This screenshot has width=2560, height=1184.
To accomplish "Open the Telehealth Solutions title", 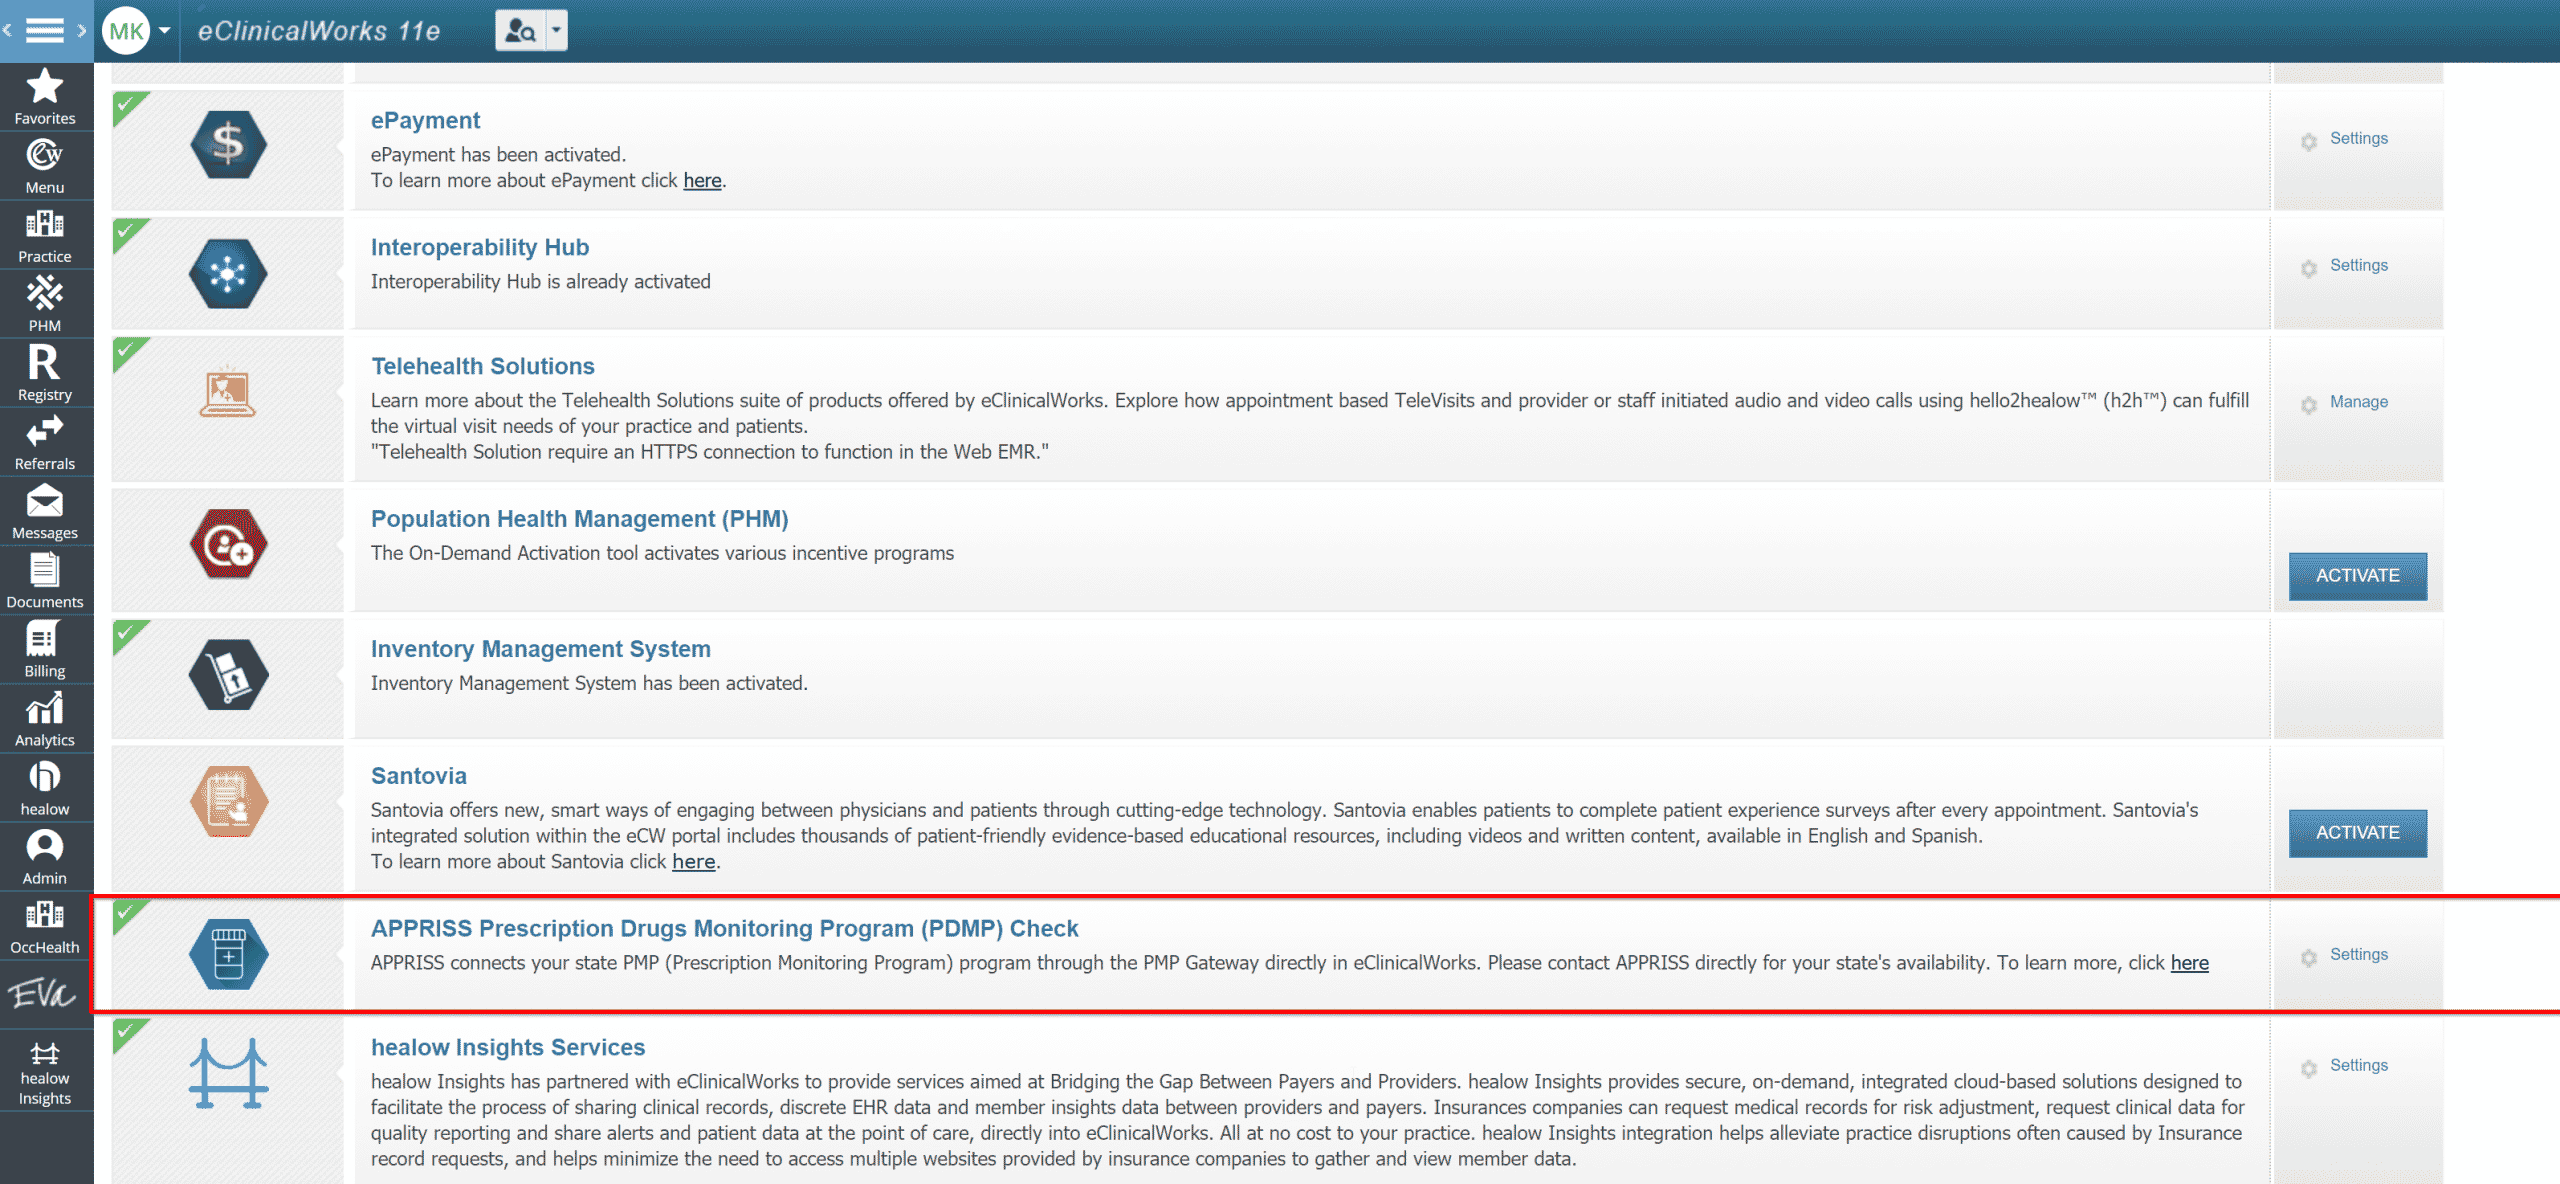I will 483,366.
